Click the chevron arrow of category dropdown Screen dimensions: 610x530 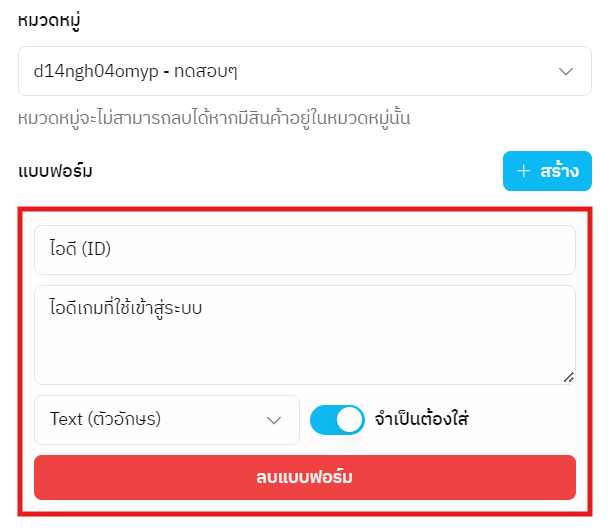coord(566,72)
